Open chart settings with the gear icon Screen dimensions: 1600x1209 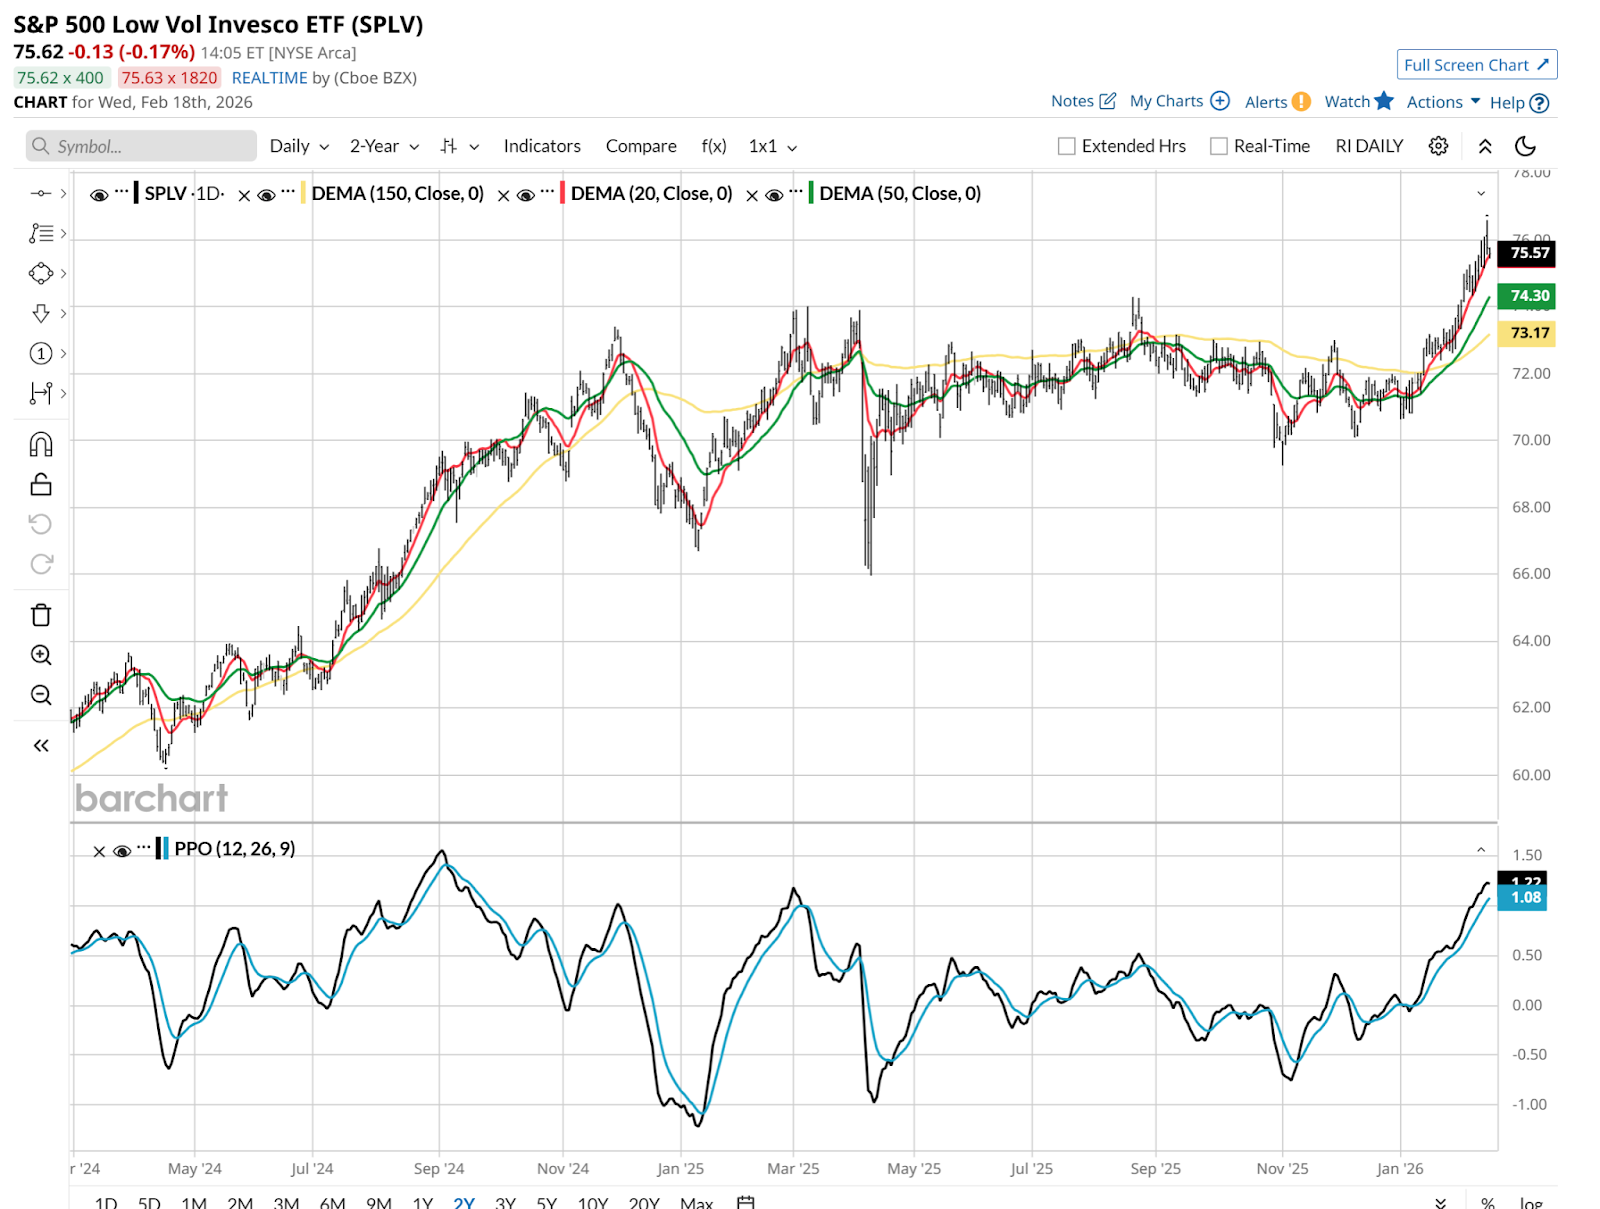pos(1438,146)
